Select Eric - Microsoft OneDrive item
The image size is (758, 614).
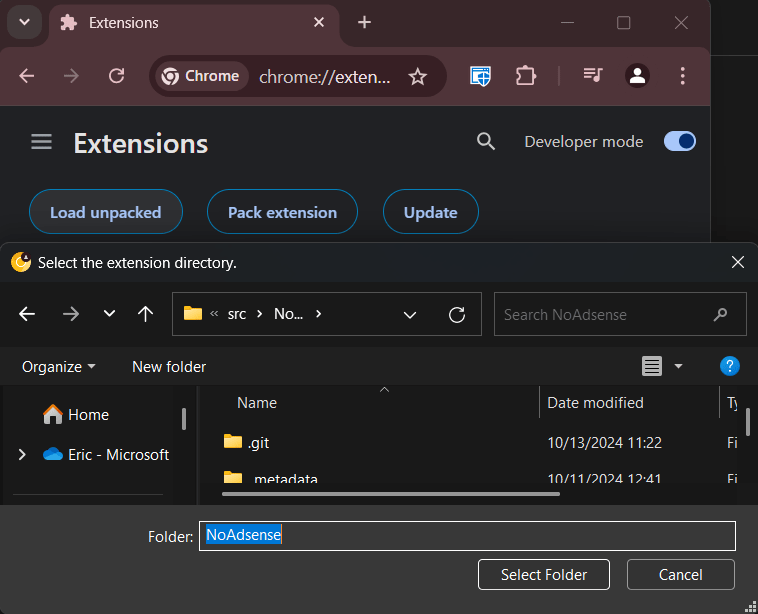click(106, 454)
